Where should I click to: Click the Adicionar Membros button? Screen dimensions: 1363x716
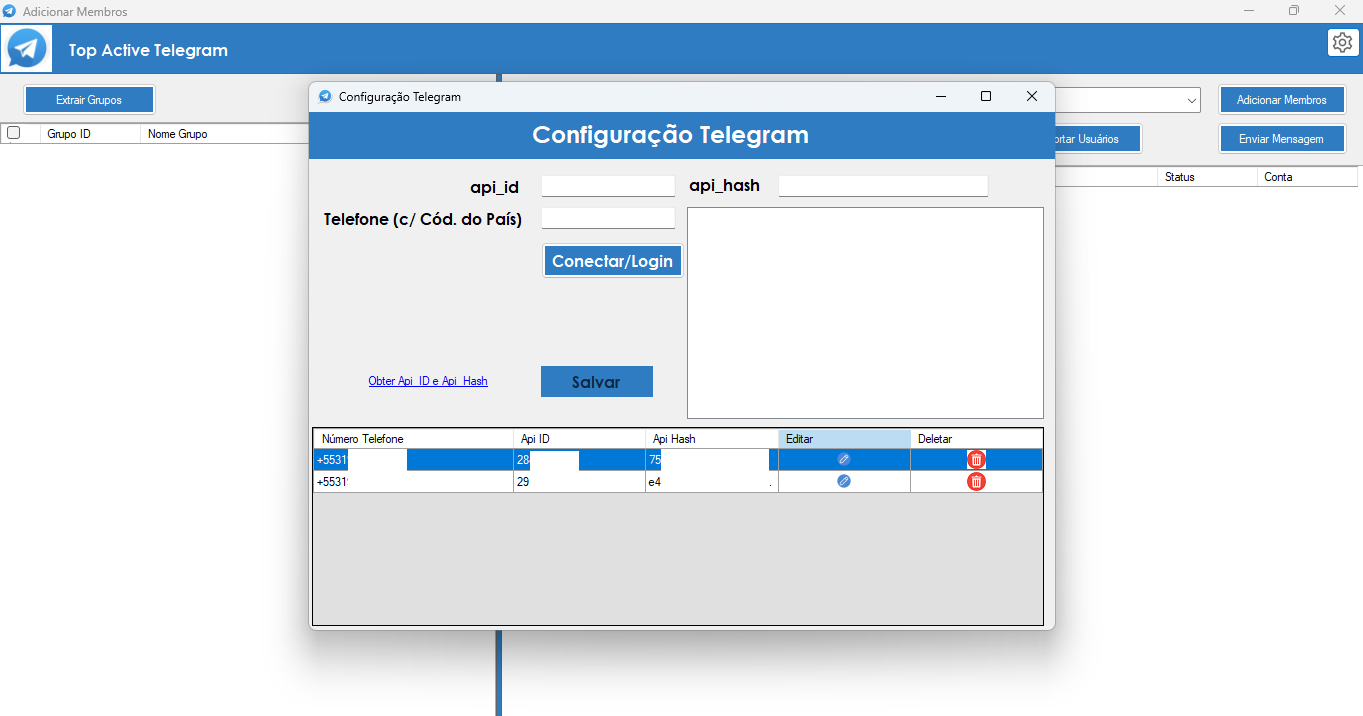click(x=1282, y=100)
